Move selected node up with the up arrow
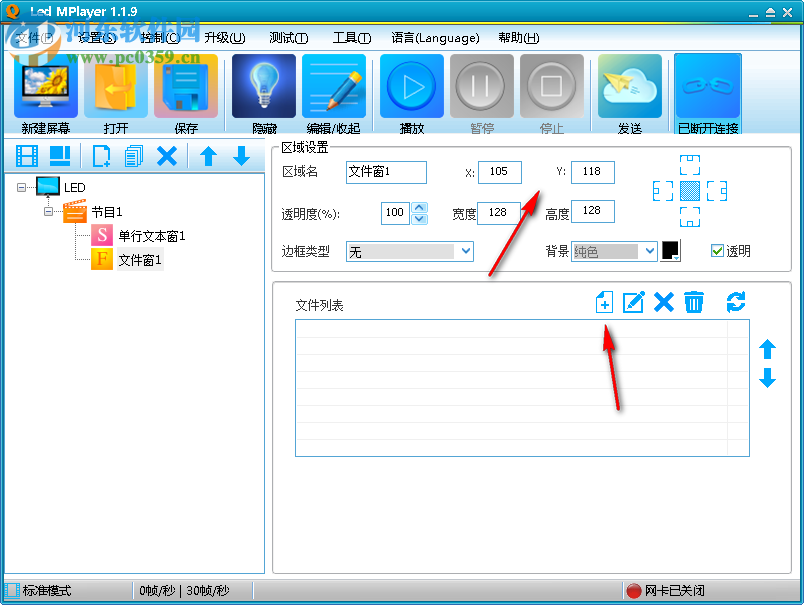Screen dimensions: 804x605 [x=208, y=156]
